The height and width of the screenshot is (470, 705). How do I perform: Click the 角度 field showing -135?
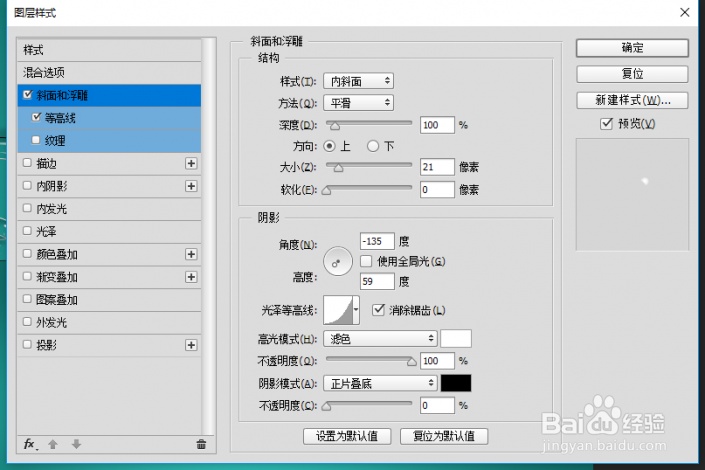[x=377, y=241]
